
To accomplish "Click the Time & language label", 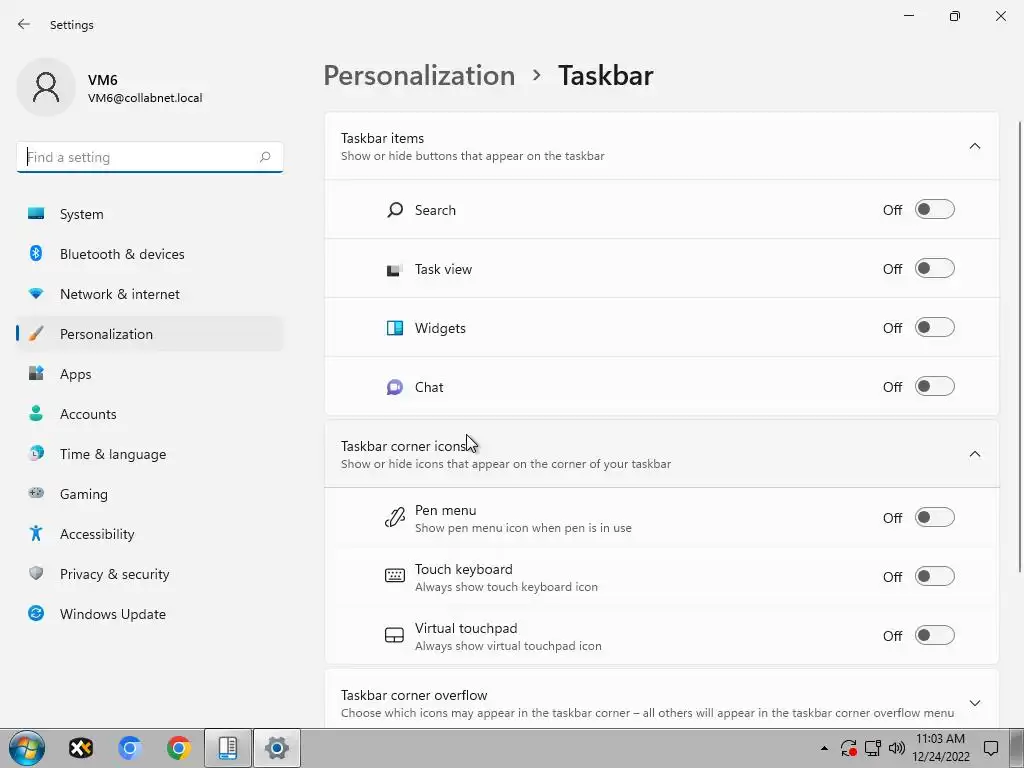I will pyautogui.click(x=113, y=454).
